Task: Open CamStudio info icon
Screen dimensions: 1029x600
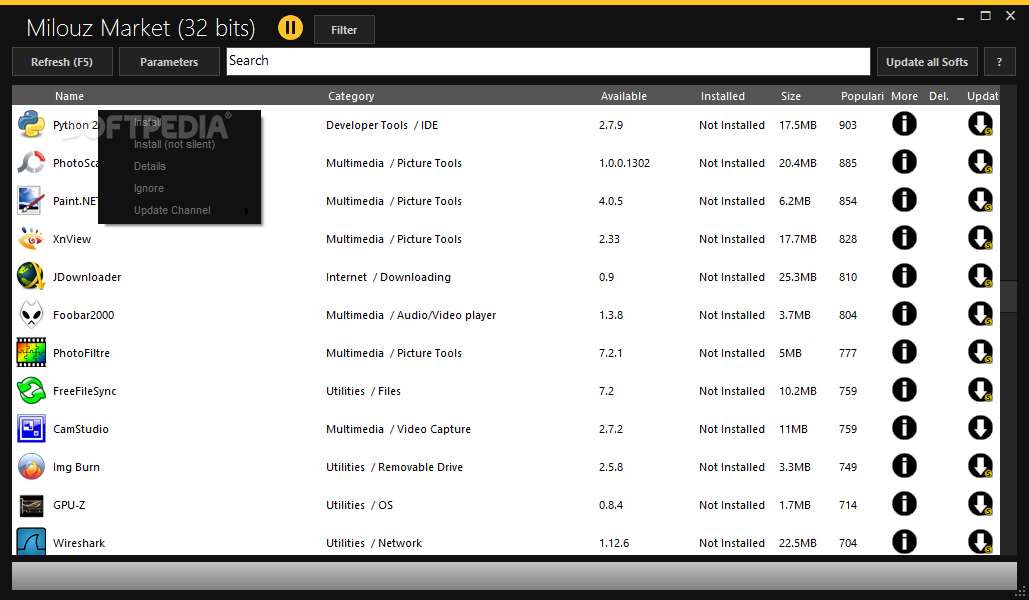Action: (904, 429)
